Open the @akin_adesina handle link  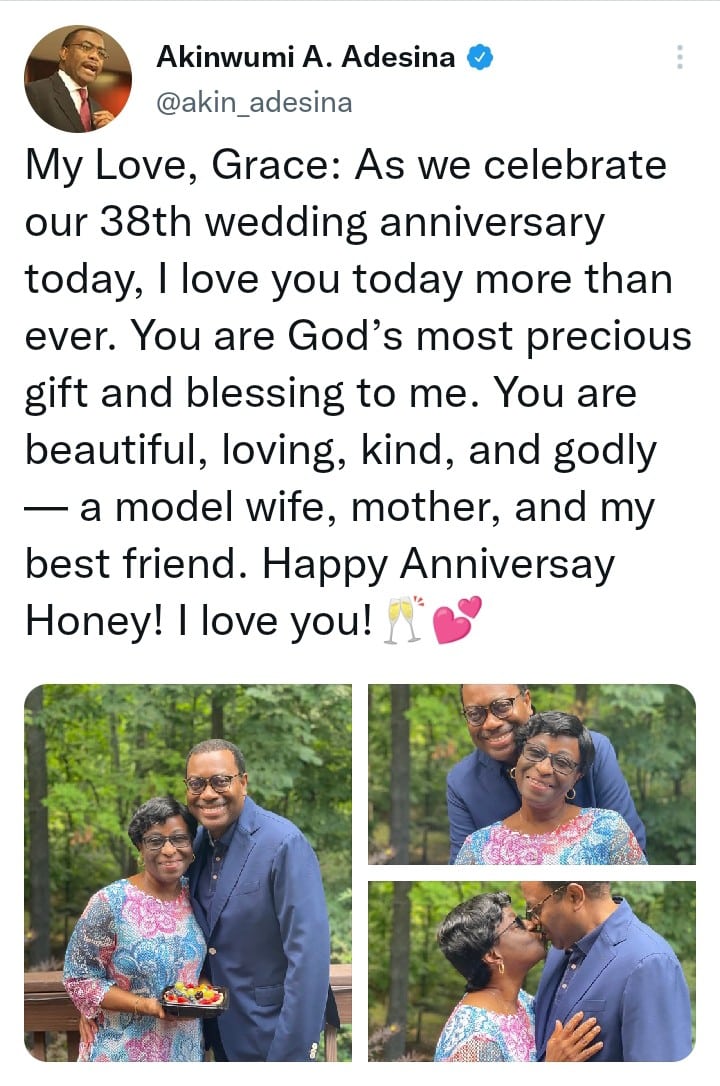pyautogui.click(x=254, y=103)
